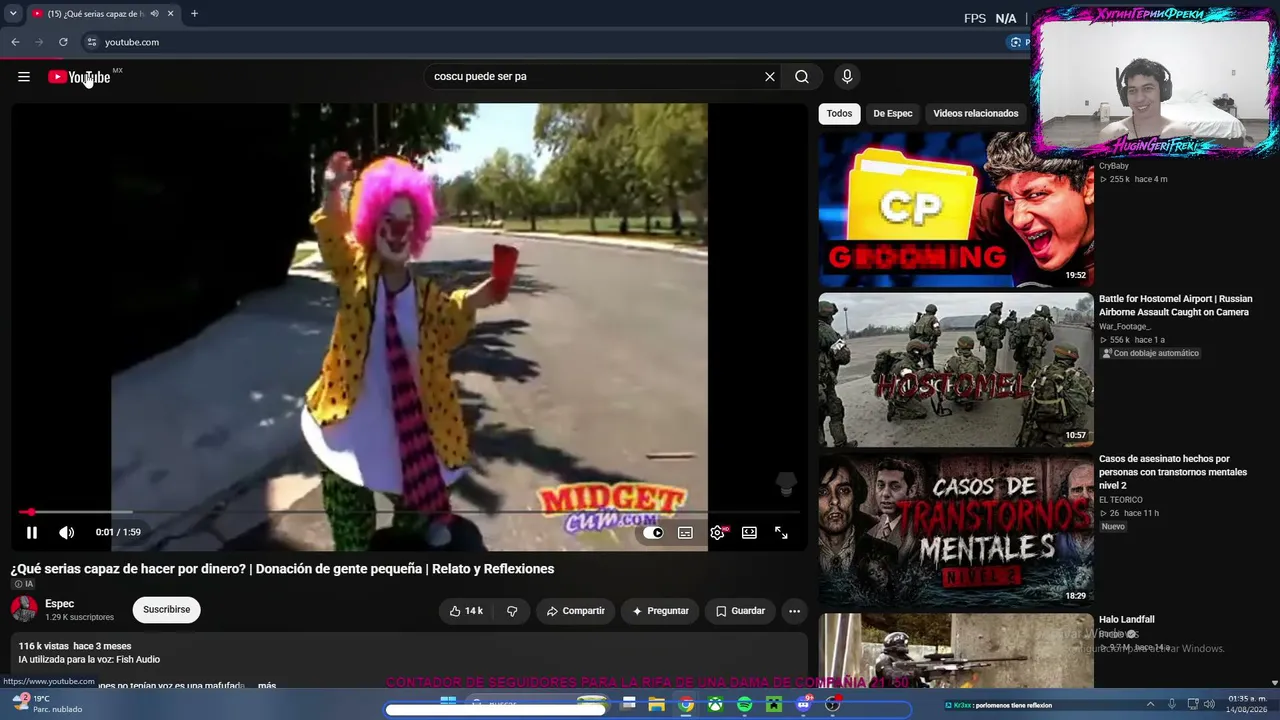1280x720 pixels.
Task: Open 'Casos de asesinato' video title
Action: click(x=1172, y=472)
